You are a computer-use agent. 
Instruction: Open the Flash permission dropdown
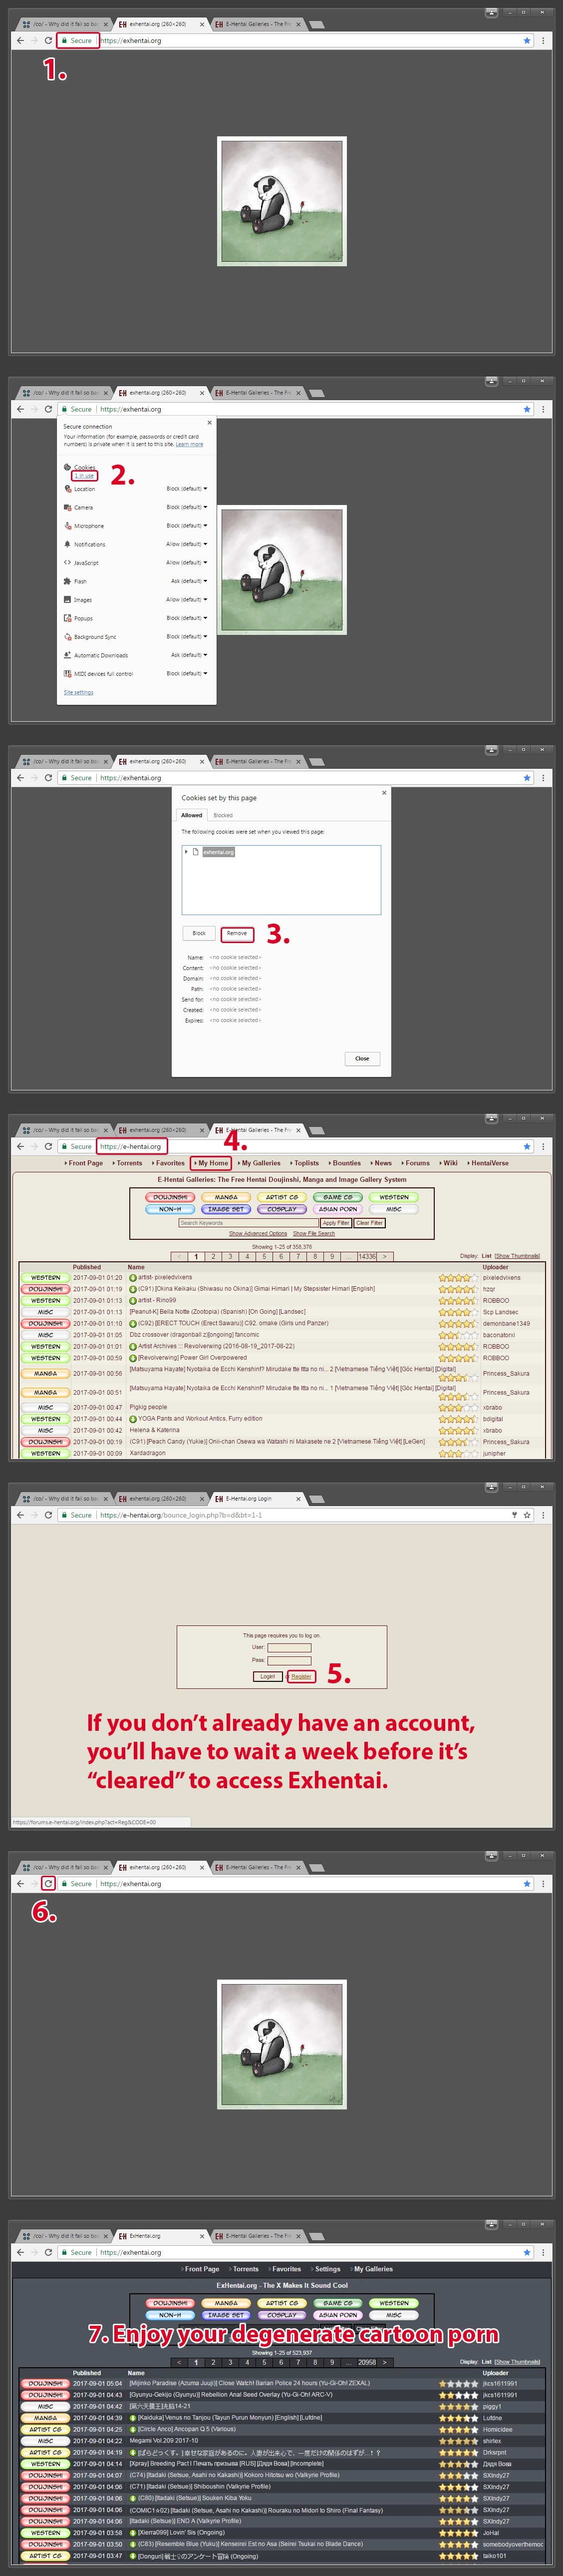pyautogui.click(x=189, y=581)
